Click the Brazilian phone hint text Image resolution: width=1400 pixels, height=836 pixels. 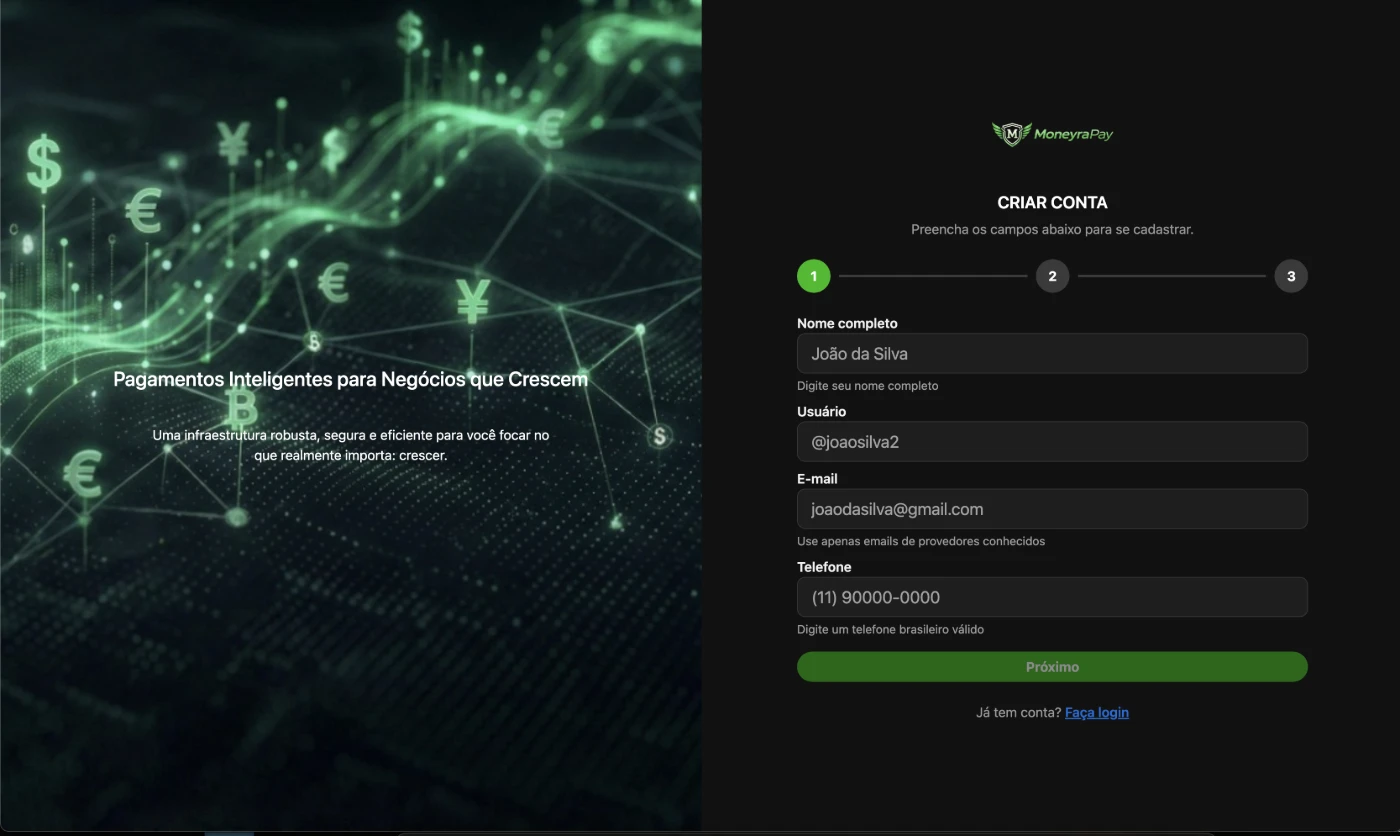pyautogui.click(x=890, y=630)
